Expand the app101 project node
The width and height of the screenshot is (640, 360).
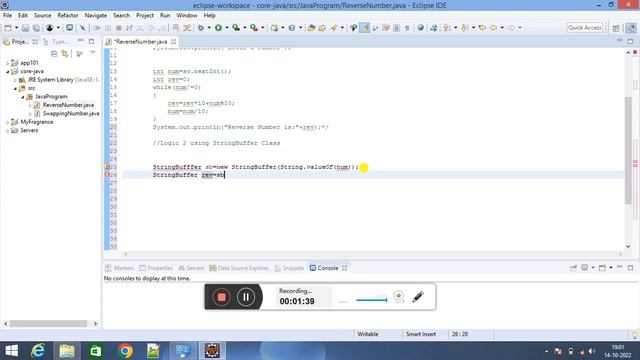point(7,63)
